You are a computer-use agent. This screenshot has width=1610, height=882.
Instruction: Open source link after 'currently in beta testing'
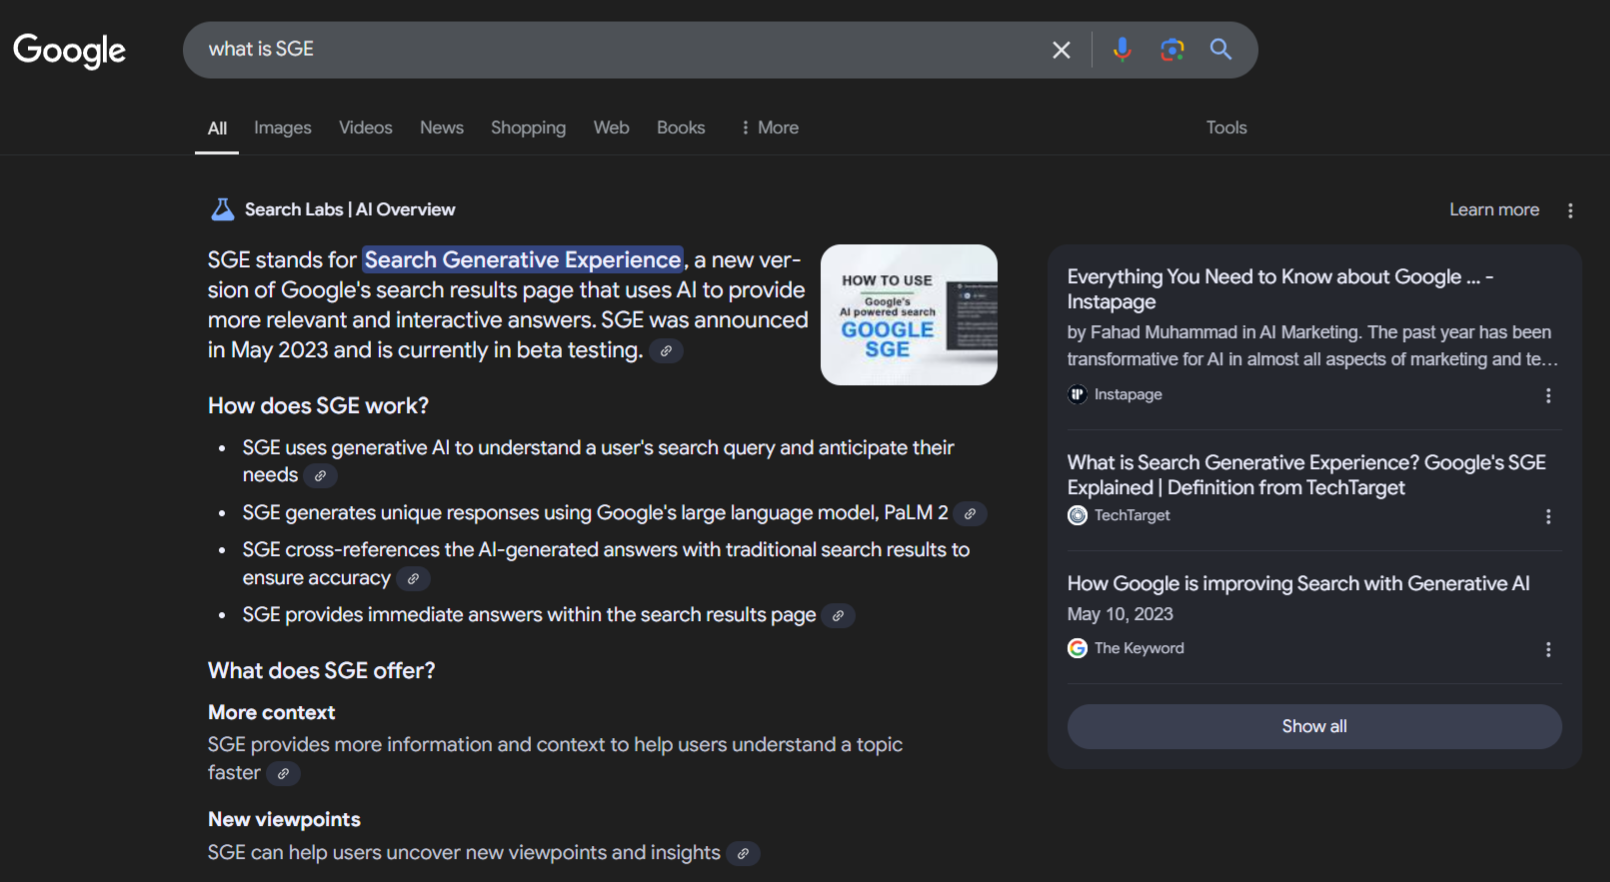[x=666, y=351]
